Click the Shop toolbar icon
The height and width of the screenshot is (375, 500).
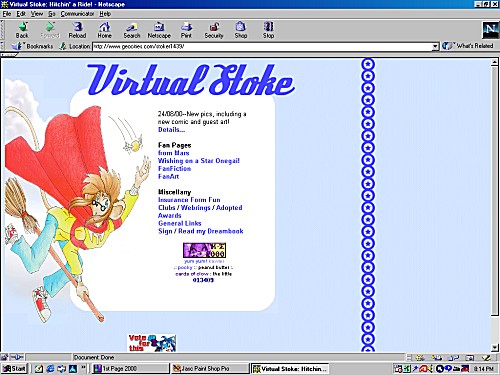pos(241,27)
